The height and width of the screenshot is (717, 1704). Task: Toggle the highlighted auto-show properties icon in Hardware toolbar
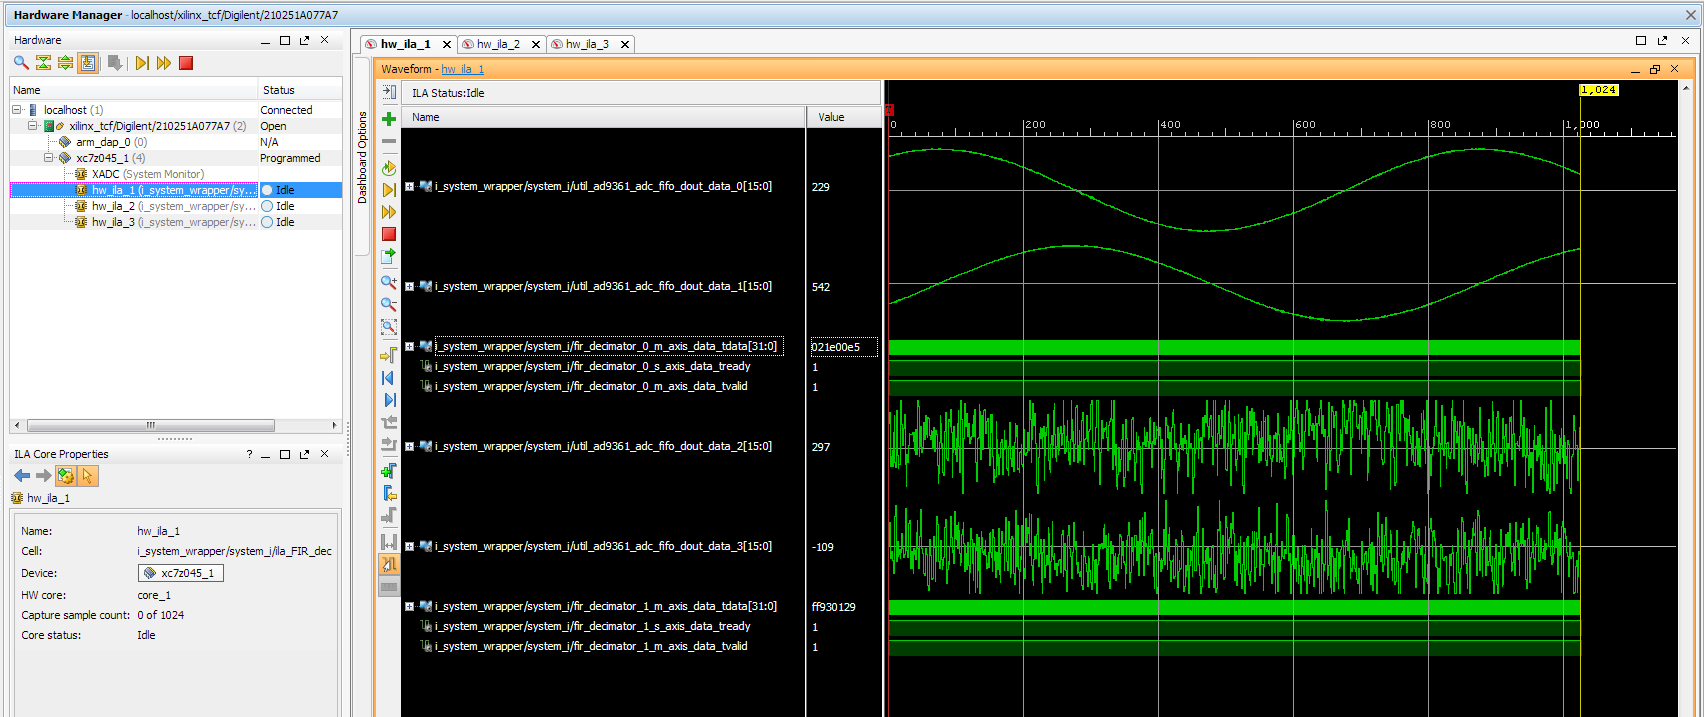[x=88, y=63]
